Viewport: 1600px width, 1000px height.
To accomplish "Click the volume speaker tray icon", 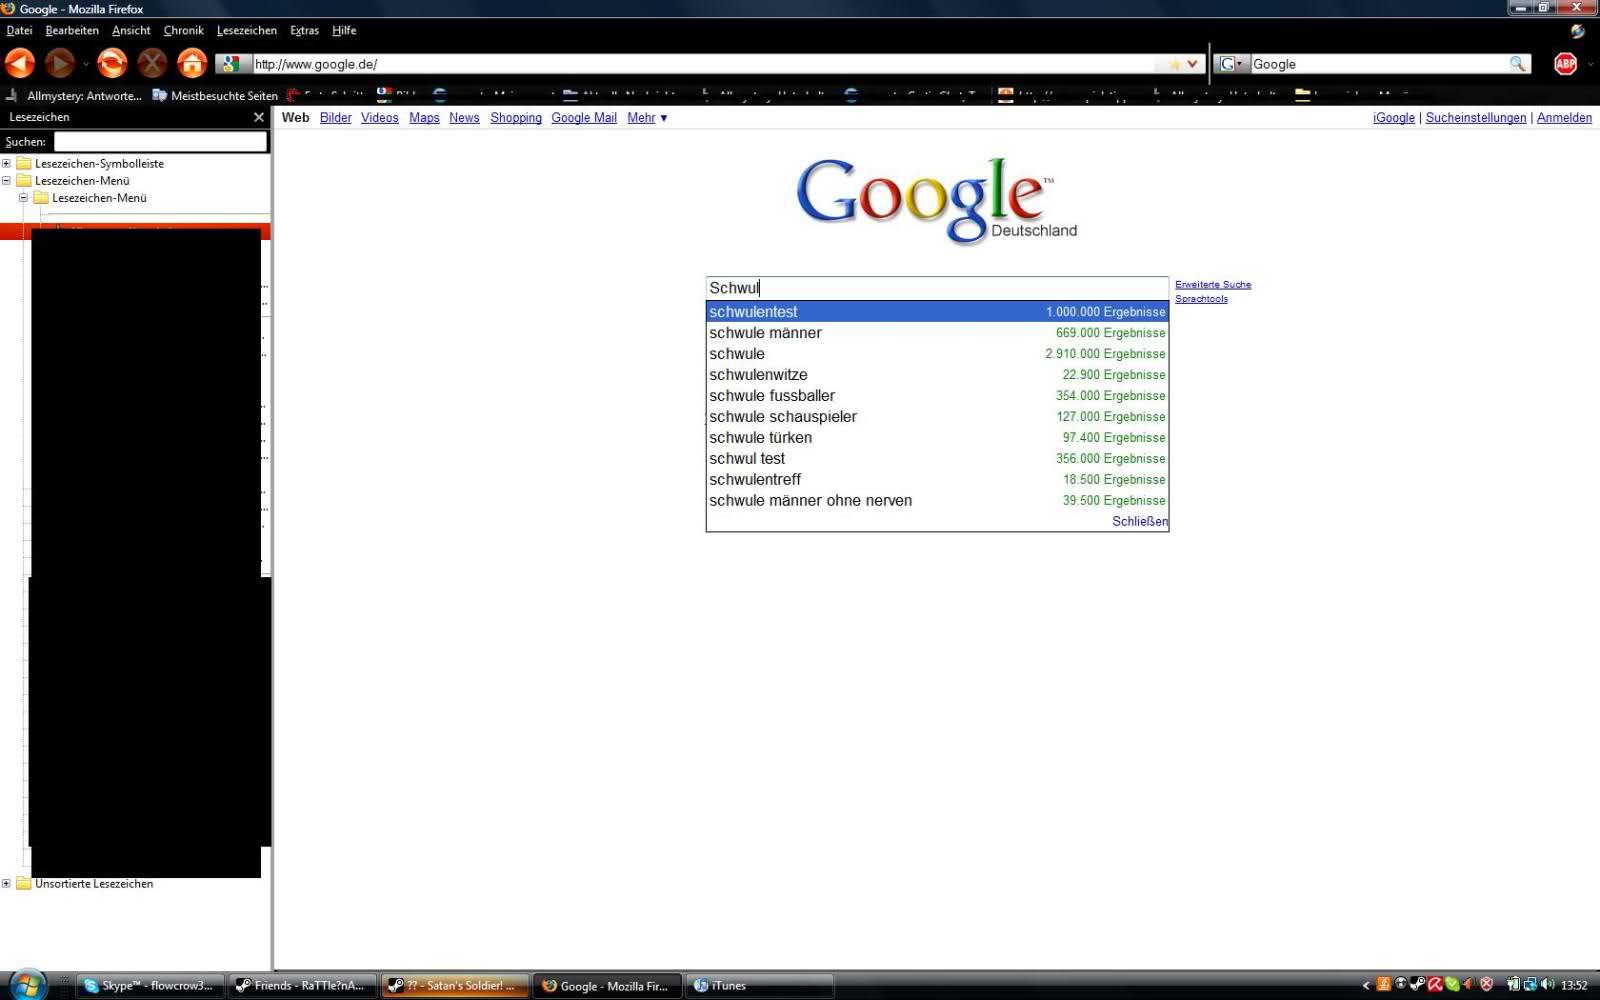I will click(x=1547, y=985).
